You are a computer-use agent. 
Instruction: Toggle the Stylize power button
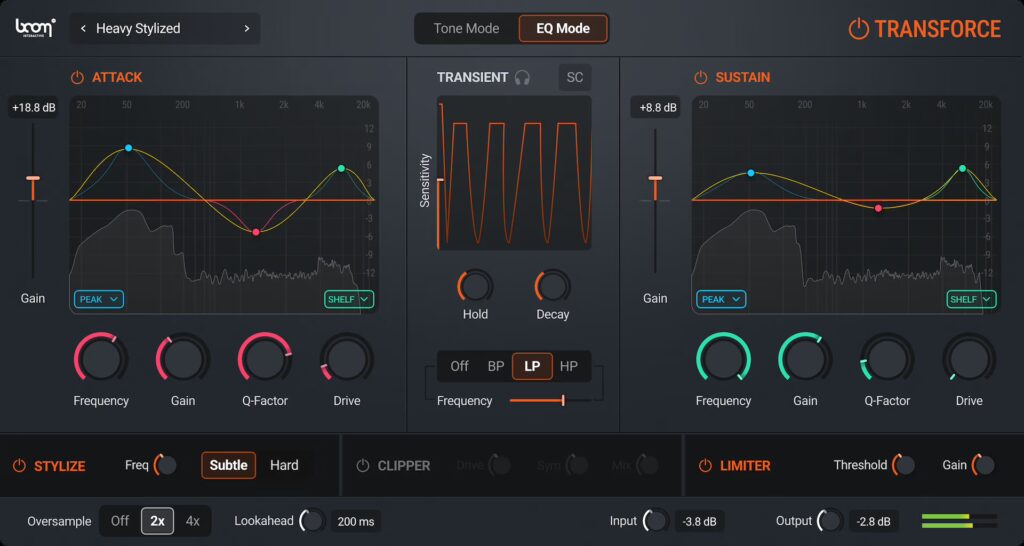coord(19,466)
